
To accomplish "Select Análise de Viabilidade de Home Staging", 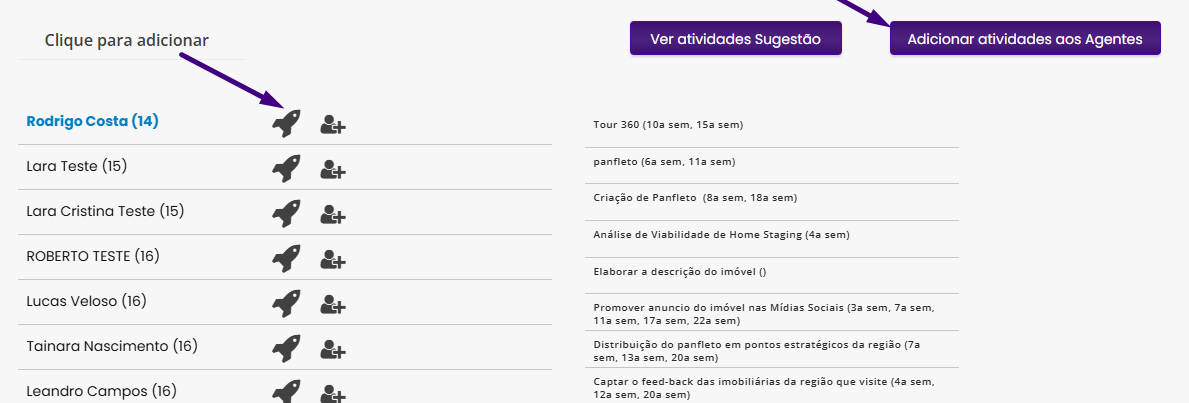I will tap(721, 235).
